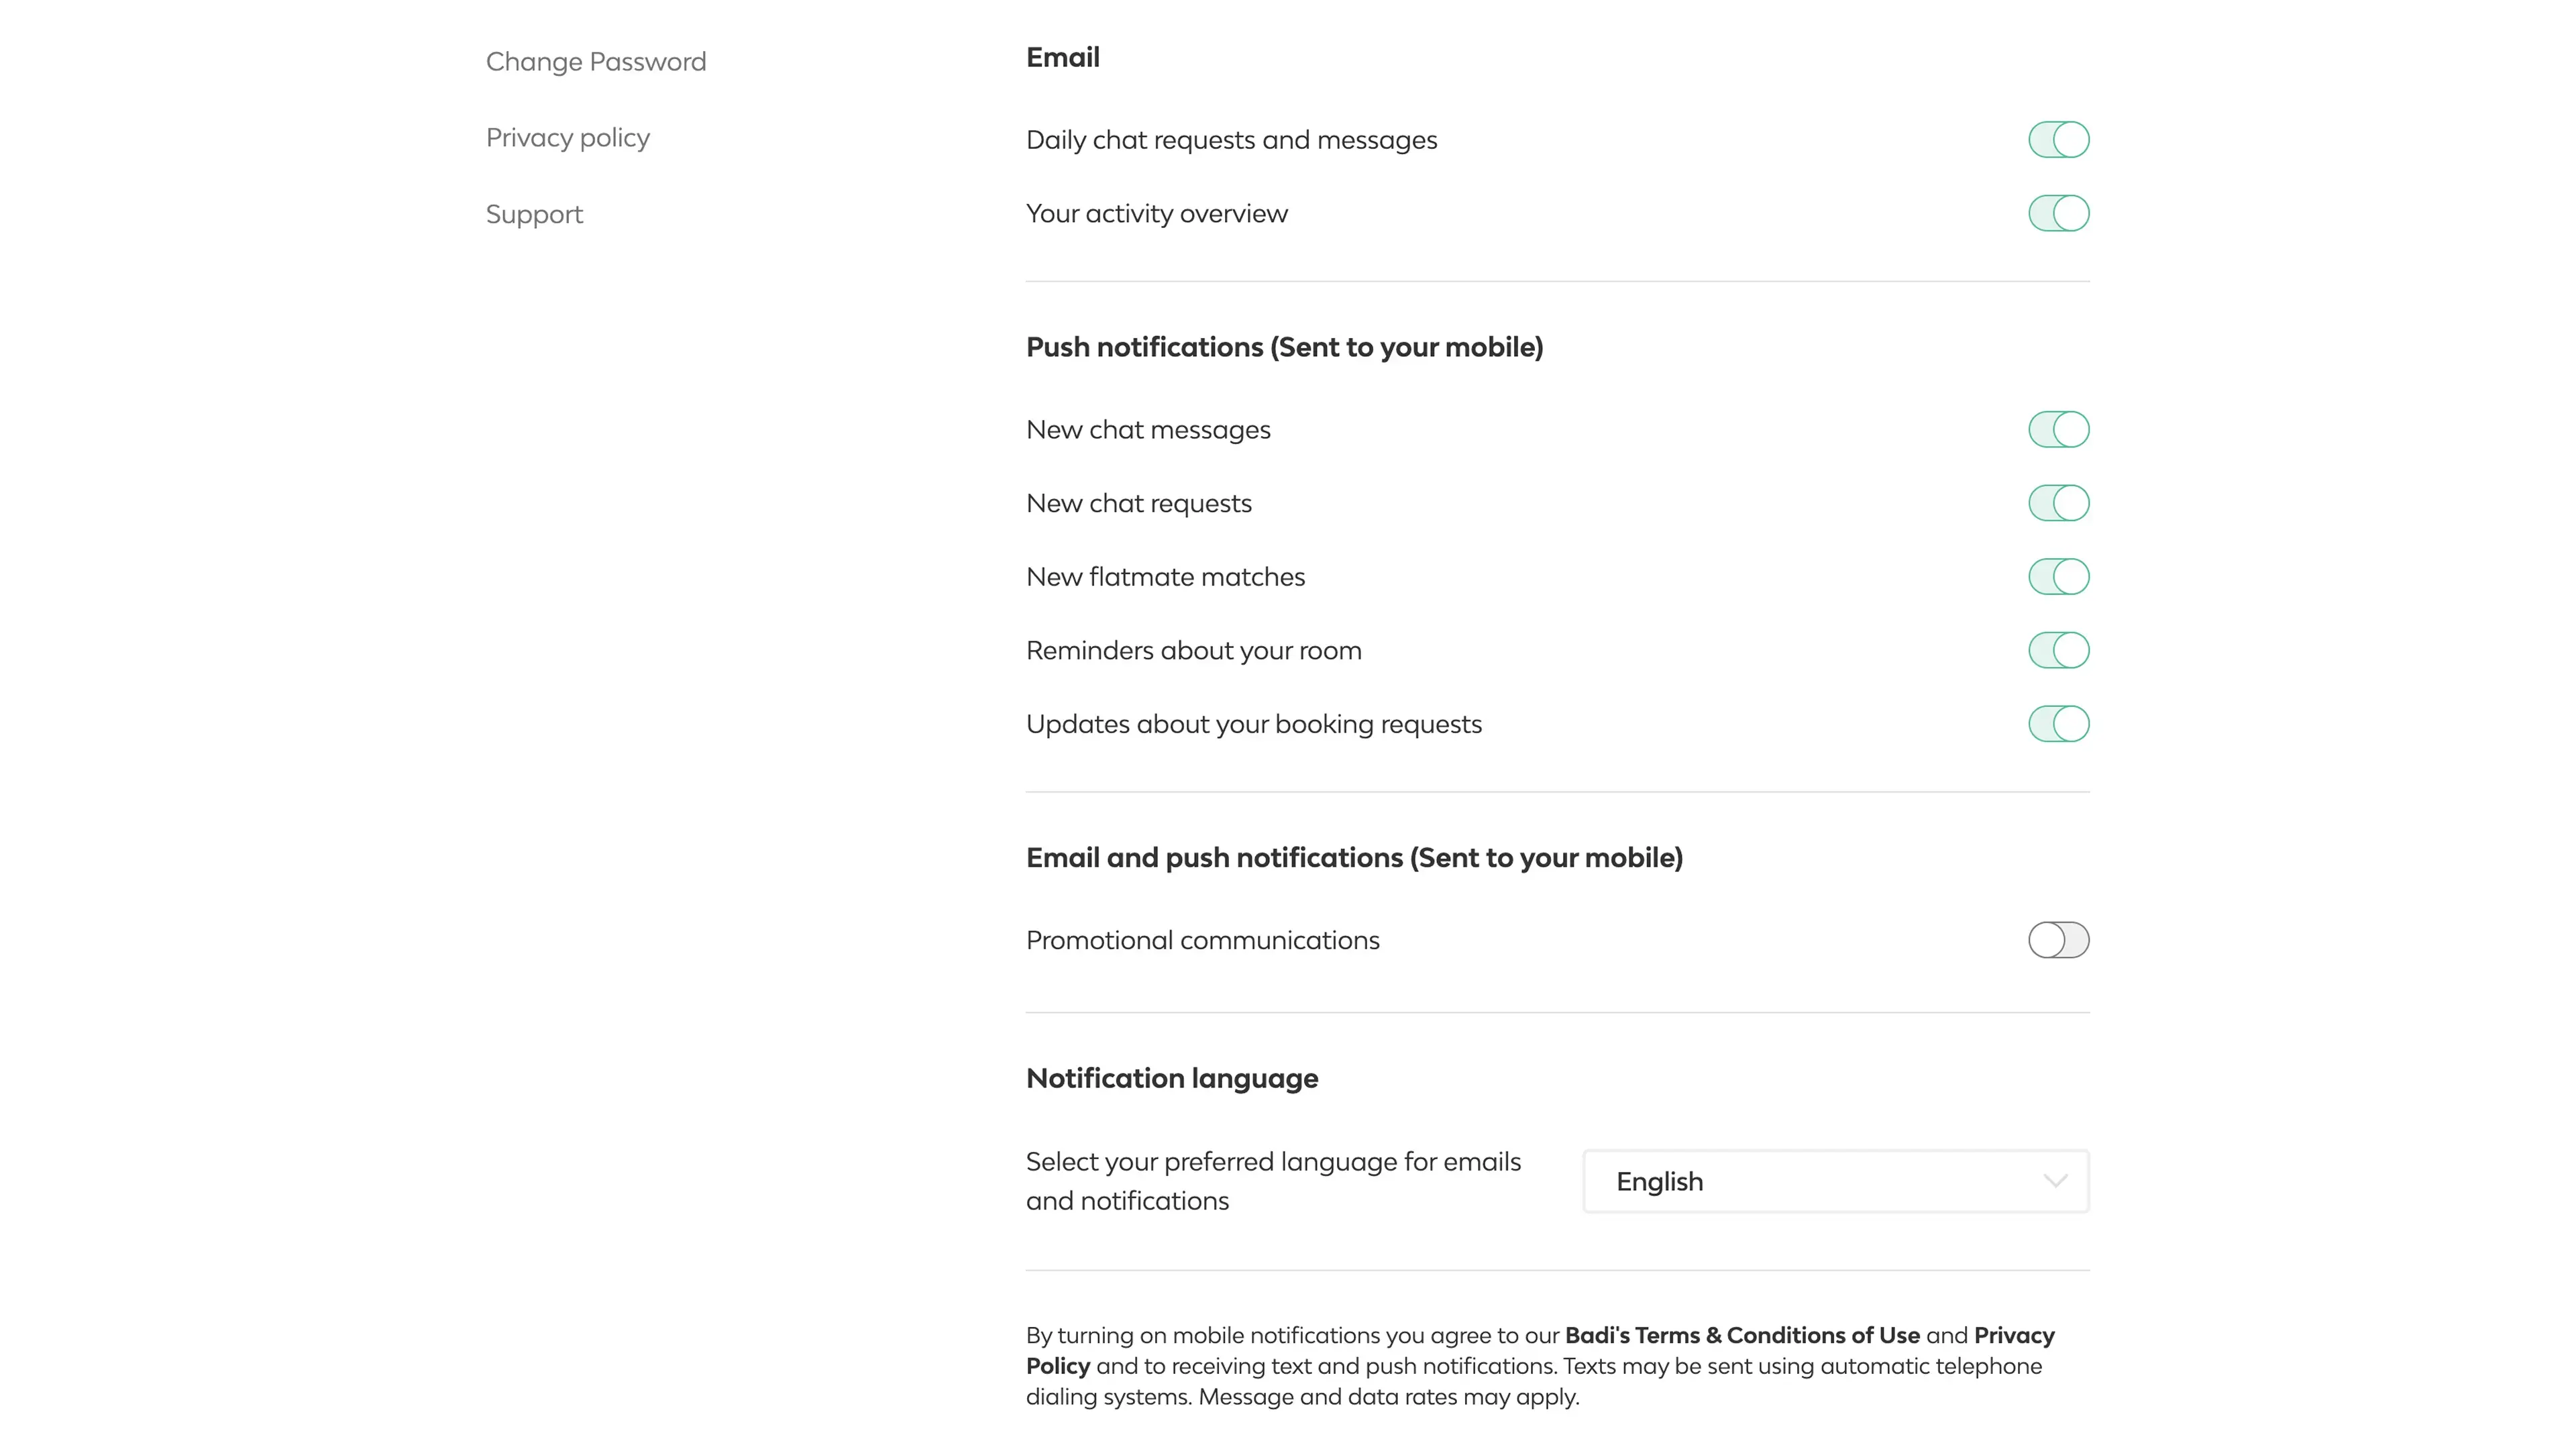Toggle Reminders about your room switch
Viewport: 2576px width, 1449px height.
point(2058,650)
